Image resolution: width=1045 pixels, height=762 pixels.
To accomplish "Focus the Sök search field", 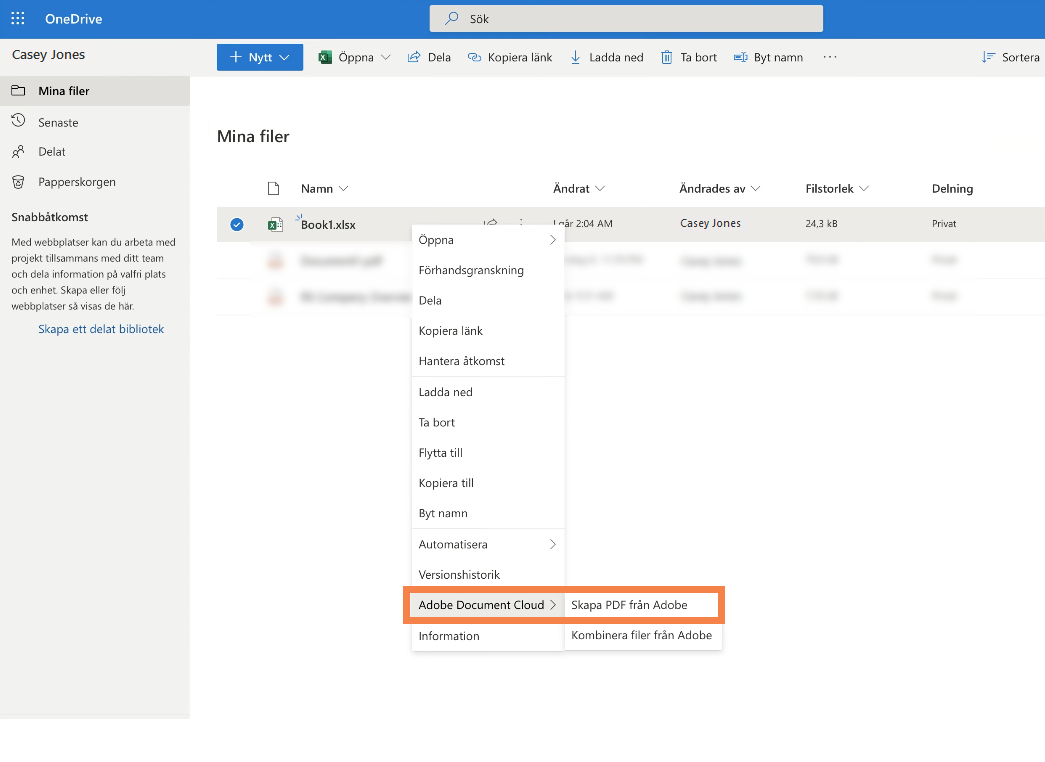I will click(x=626, y=19).
